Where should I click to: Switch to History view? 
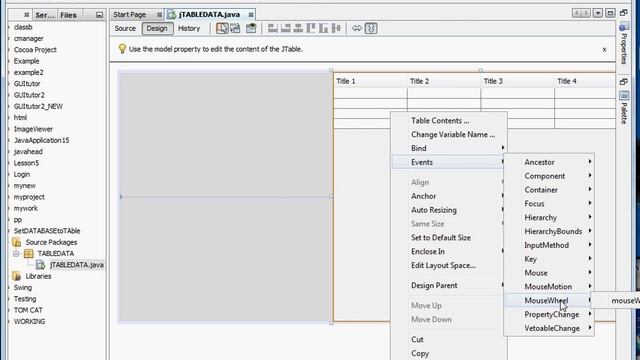tap(189, 28)
